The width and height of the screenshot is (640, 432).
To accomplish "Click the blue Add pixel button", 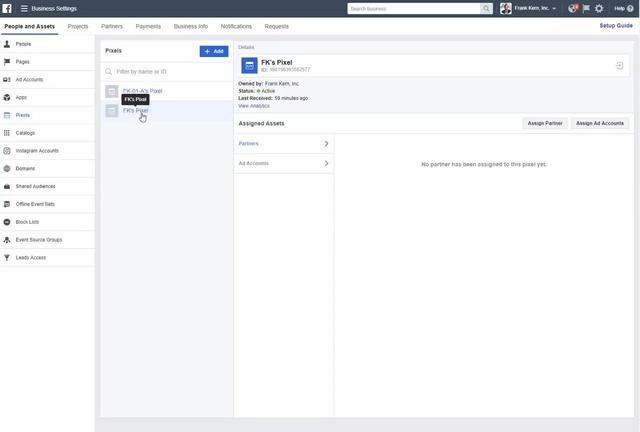I will point(214,51).
